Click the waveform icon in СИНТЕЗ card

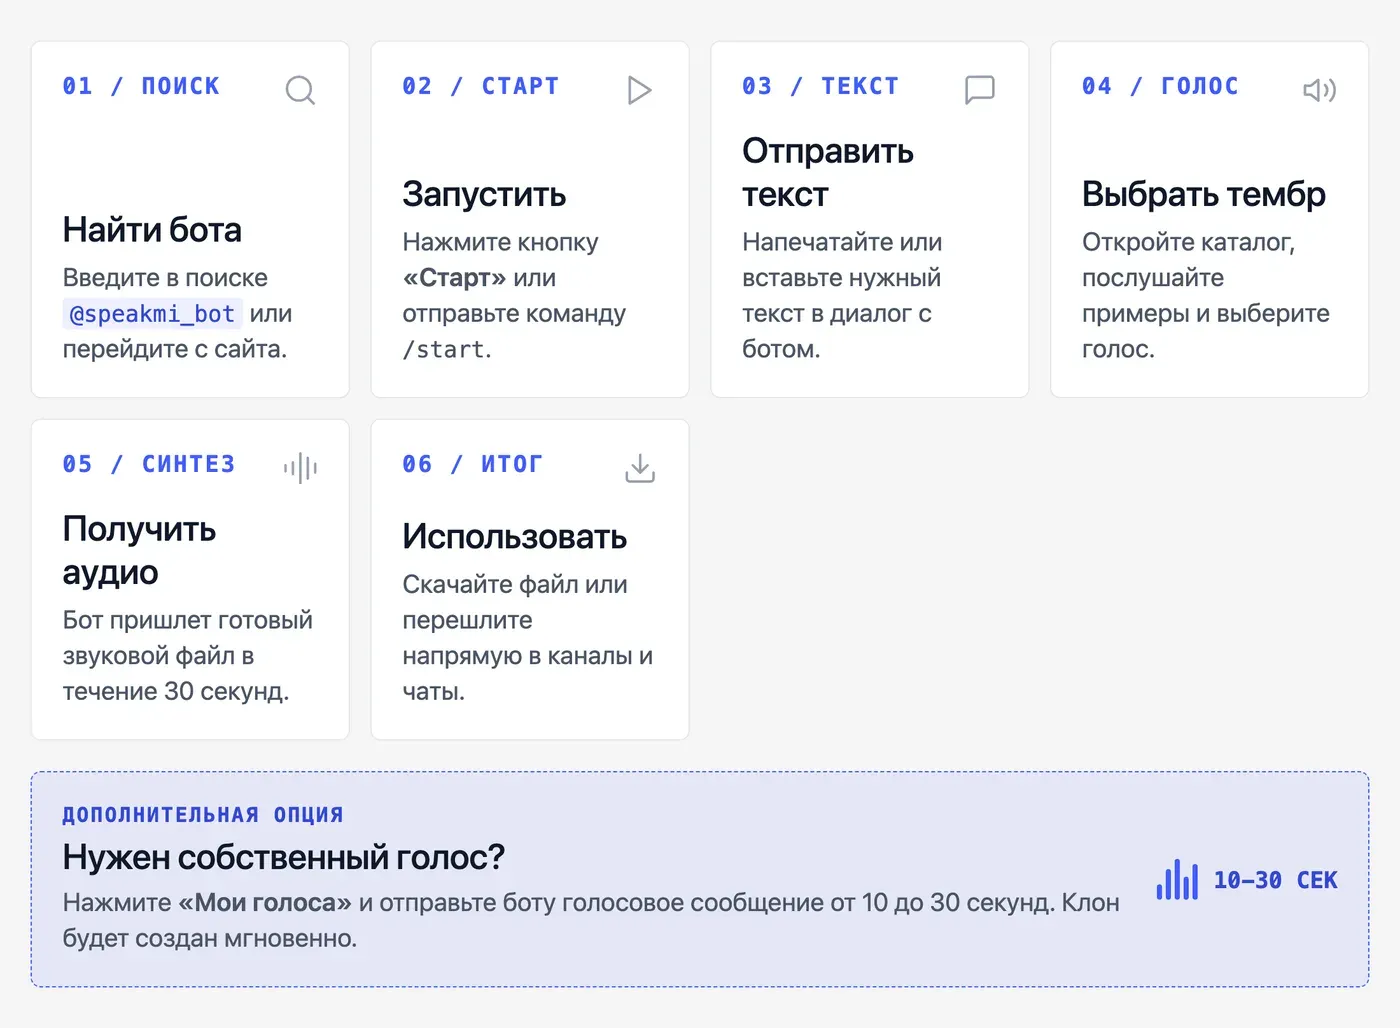pyautogui.click(x=300, y=468)
